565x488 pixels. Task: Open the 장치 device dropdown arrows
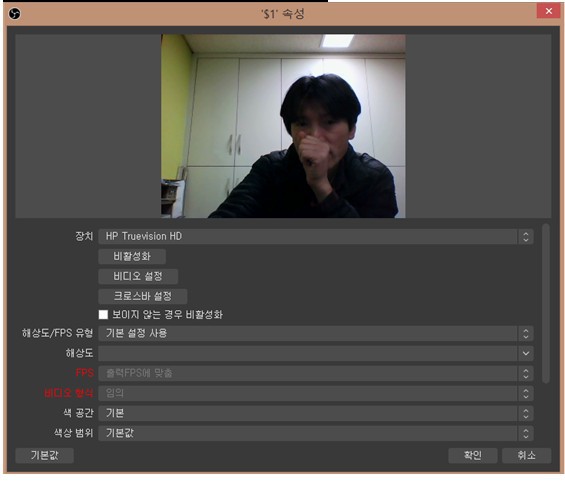pyautogui.click(x=526, y=237)
